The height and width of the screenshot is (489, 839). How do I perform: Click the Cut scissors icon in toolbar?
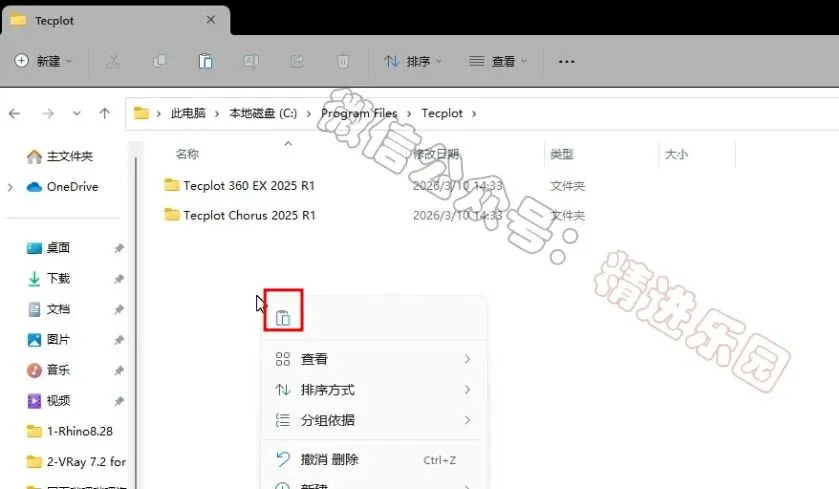[x=113, y=61]
